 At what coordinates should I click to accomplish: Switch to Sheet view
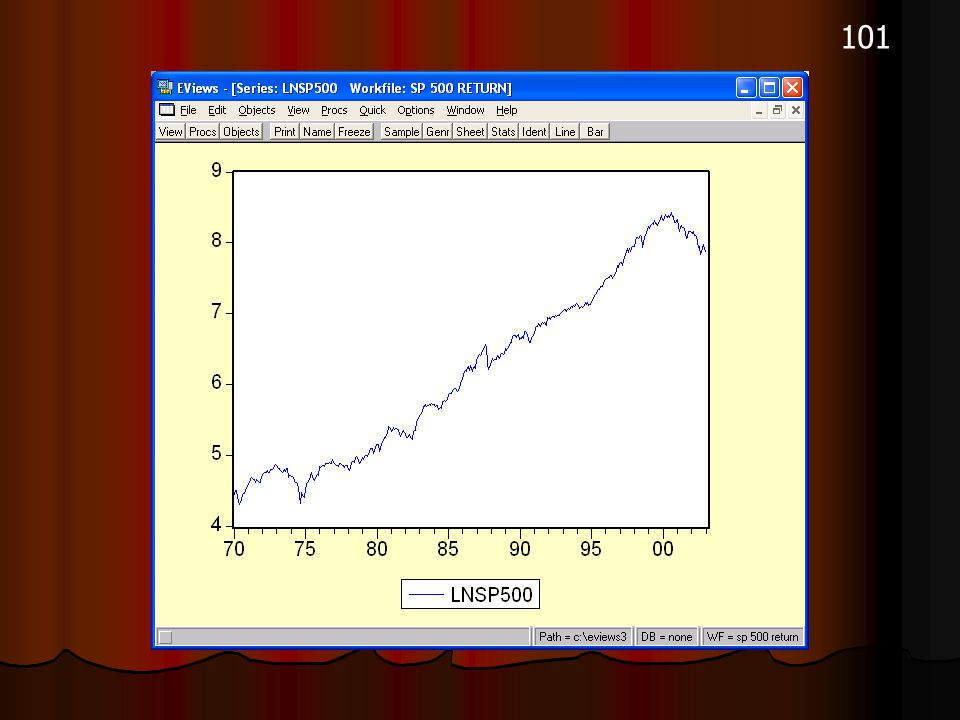coord(470,132)
